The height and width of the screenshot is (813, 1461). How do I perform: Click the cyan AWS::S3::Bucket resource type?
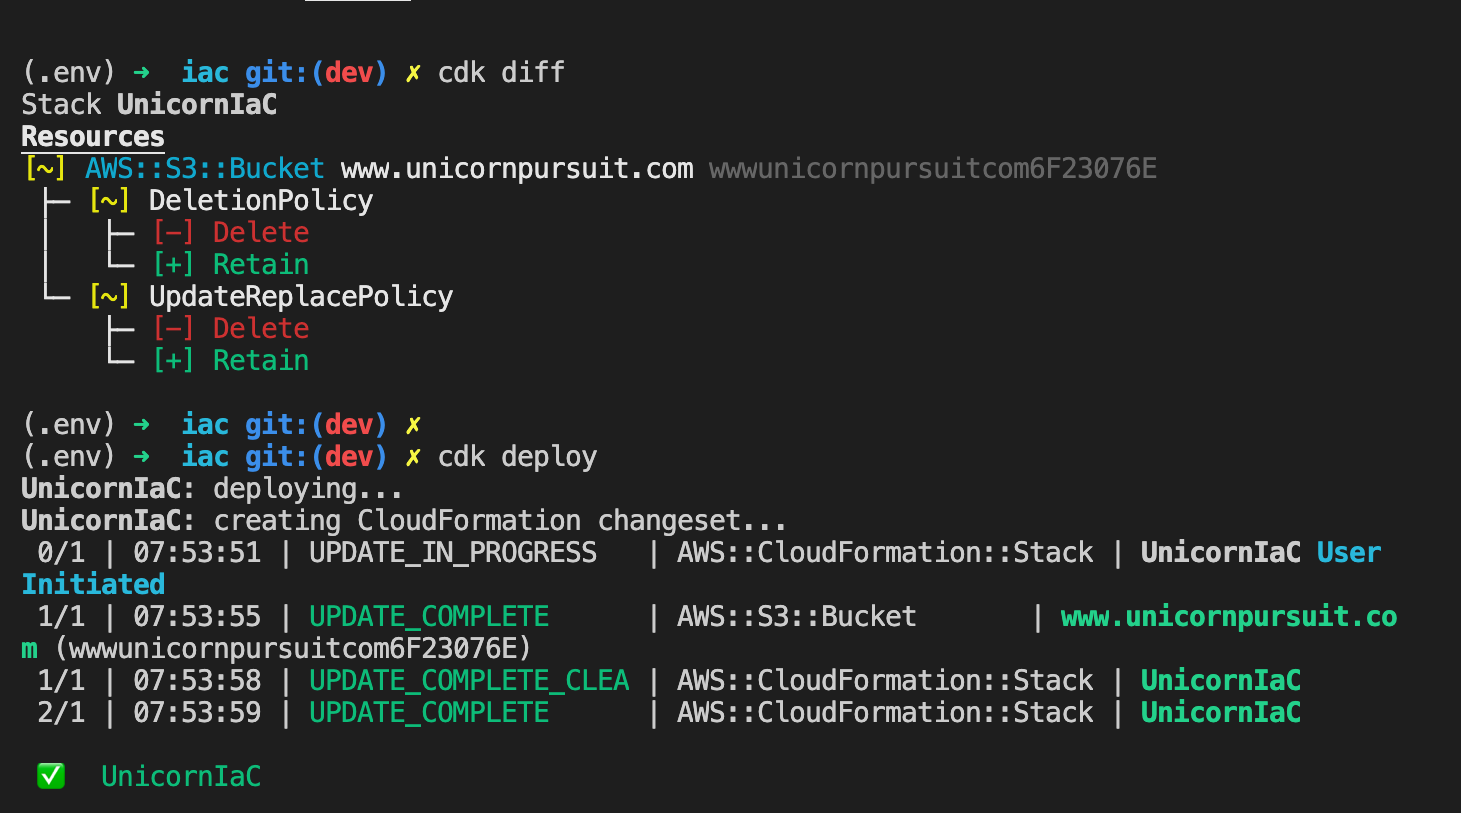pyautogui.click(x=205, y=169)
